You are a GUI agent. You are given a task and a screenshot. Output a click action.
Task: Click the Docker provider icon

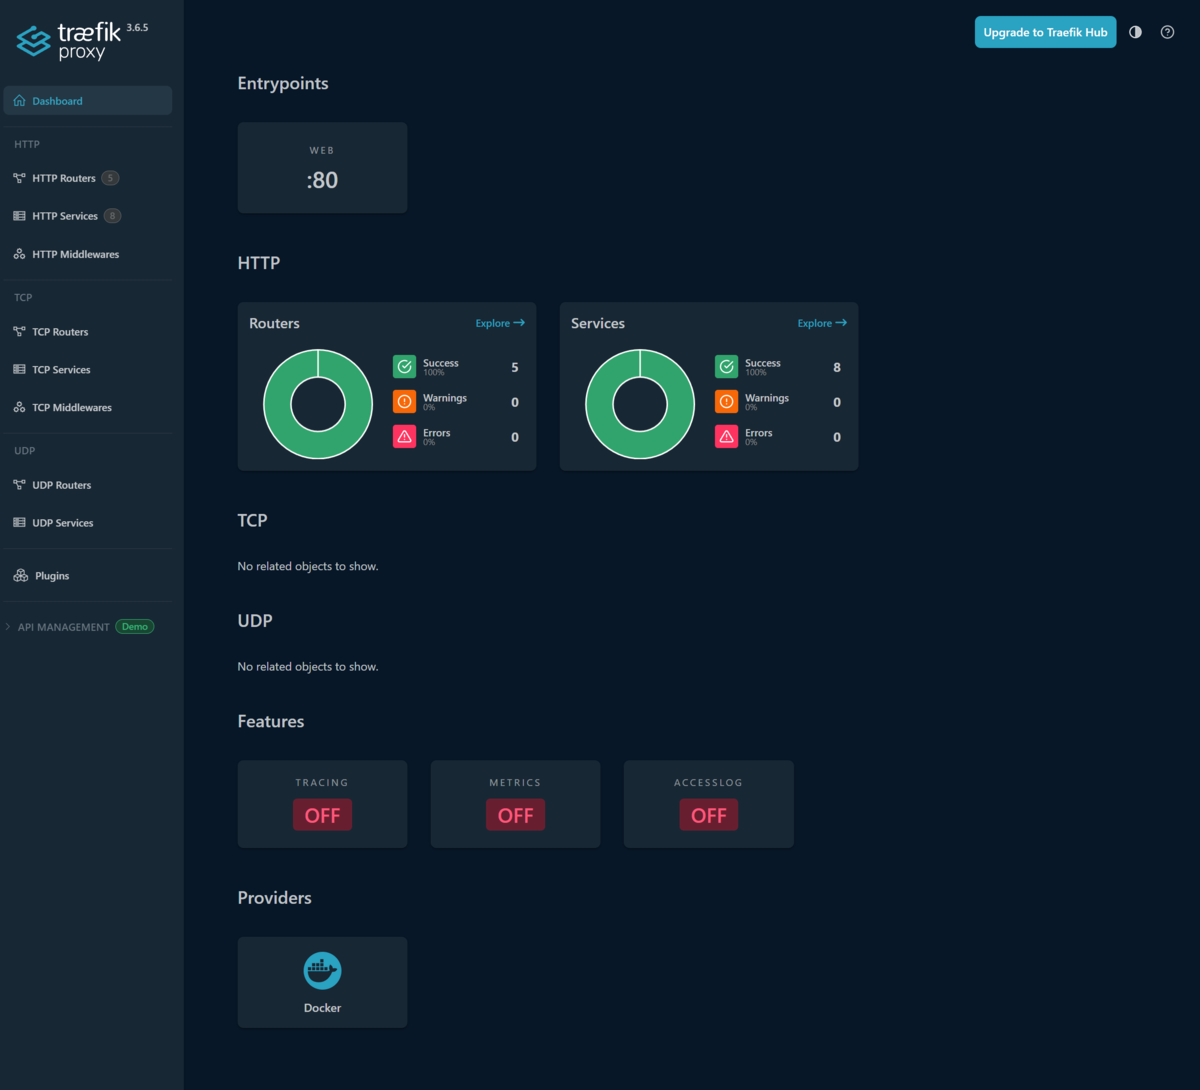pos(322,970)
